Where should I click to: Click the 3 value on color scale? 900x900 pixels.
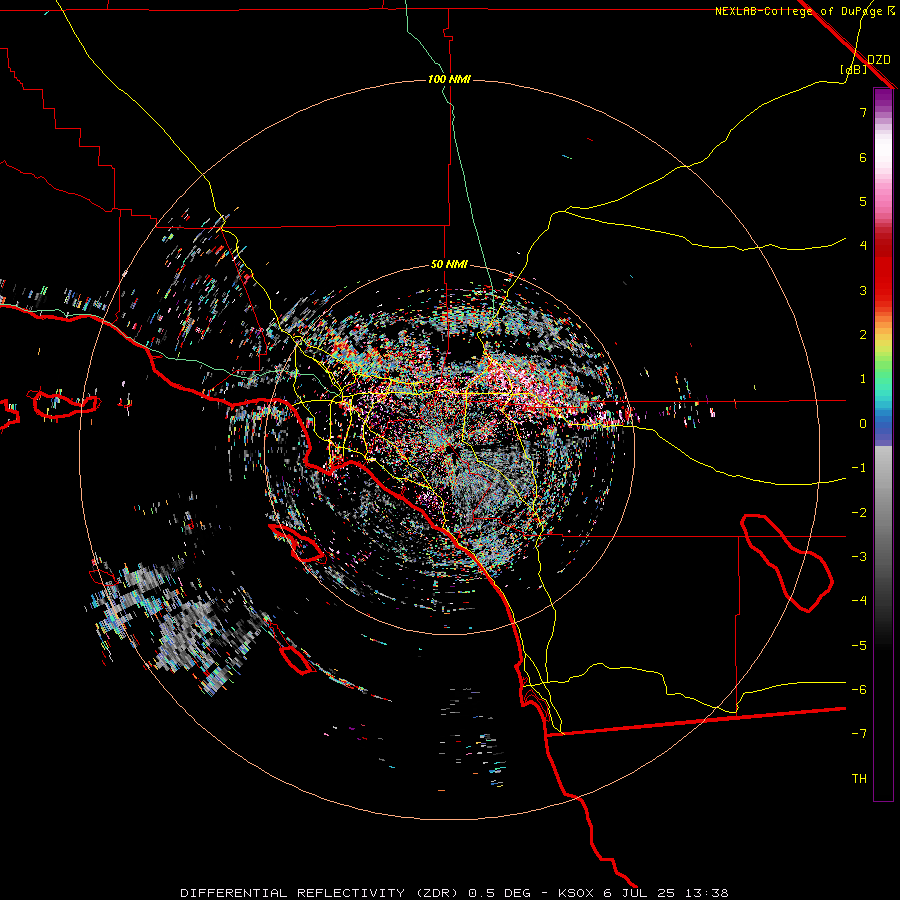point(863,290)
